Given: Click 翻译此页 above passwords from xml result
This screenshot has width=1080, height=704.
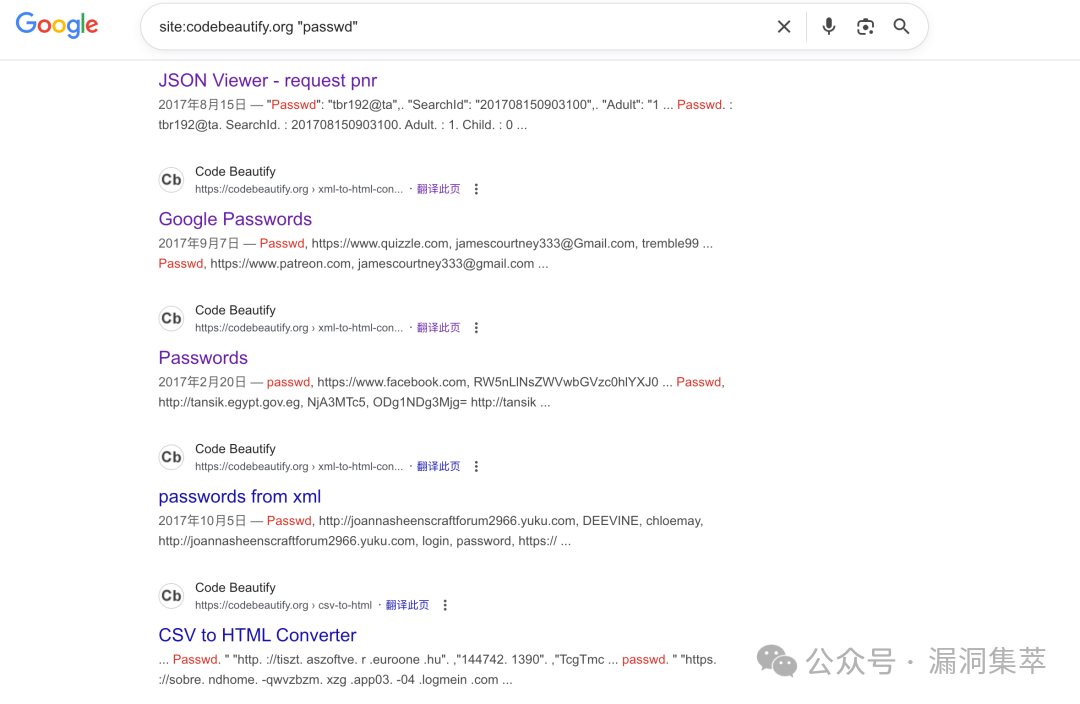Looking at the screenshot, I should coord(438,466).
